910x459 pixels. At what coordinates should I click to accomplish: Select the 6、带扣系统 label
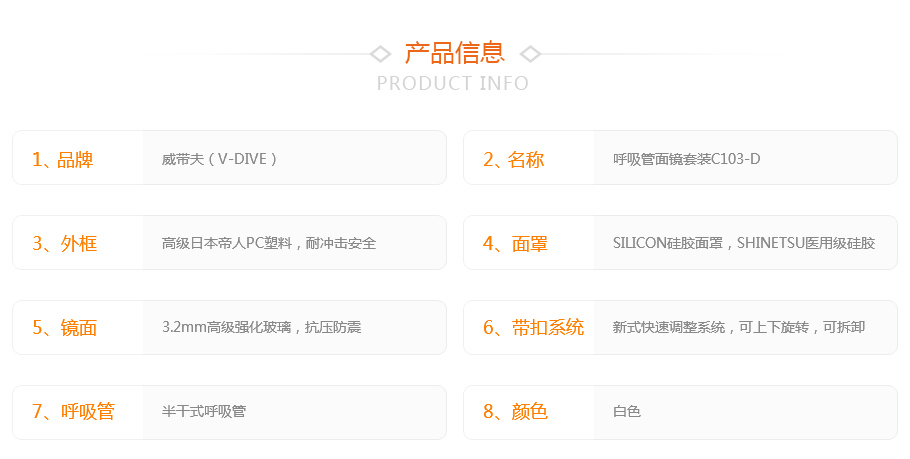tap(533, 328)
